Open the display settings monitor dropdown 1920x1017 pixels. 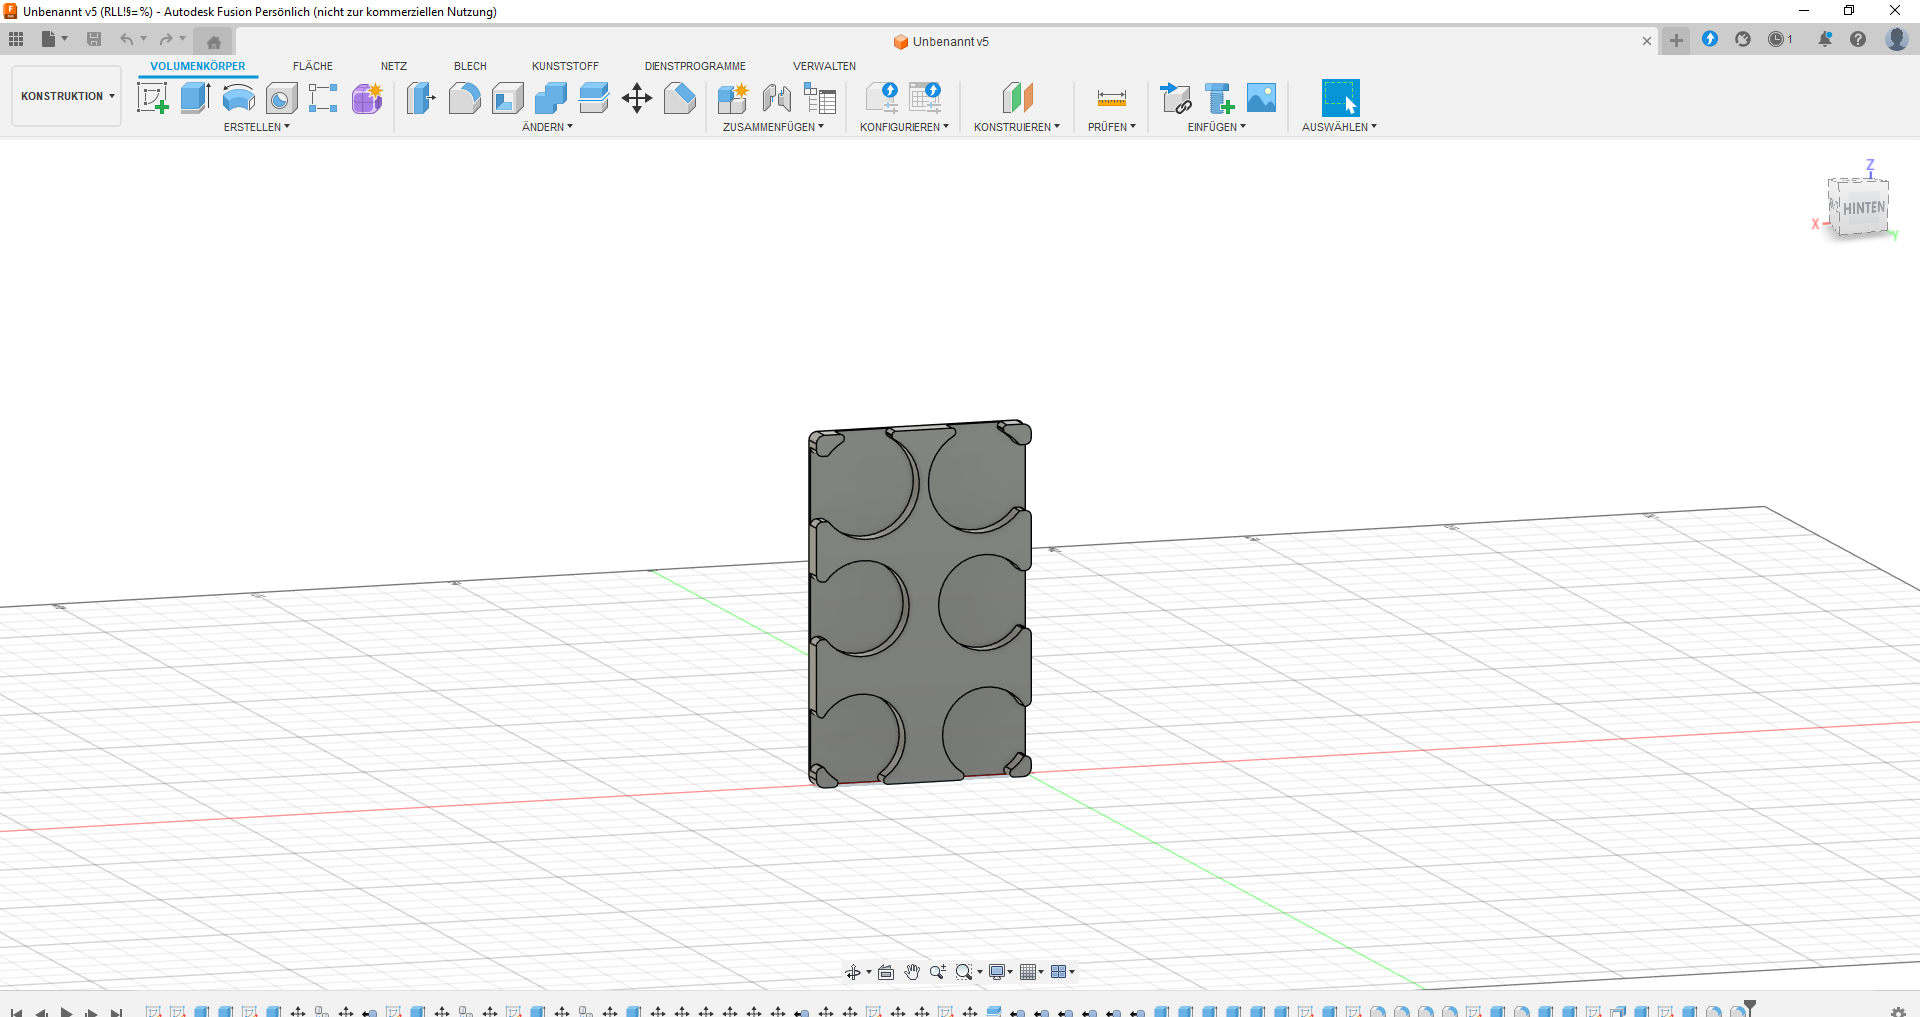[x=1001, y=972]
